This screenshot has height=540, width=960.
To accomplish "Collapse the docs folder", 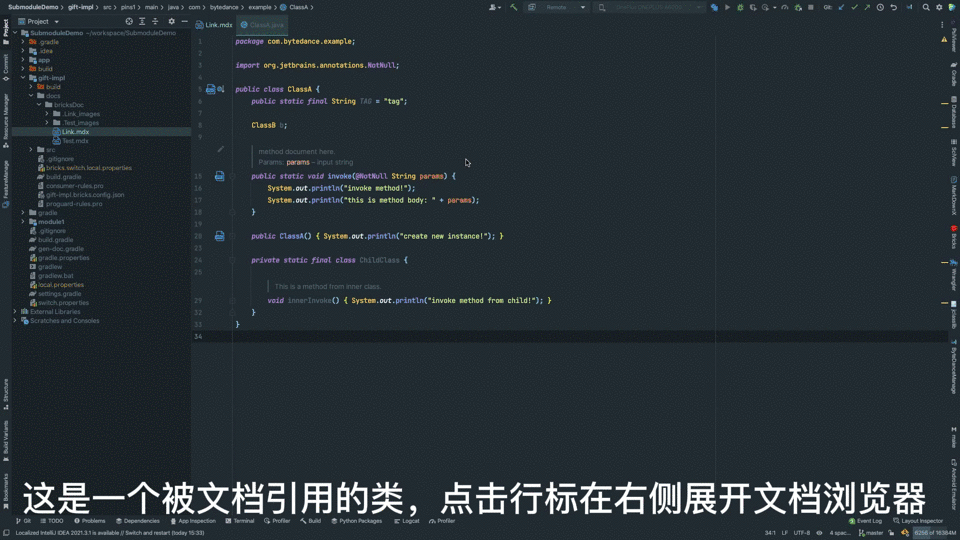I will pos(31,96).
